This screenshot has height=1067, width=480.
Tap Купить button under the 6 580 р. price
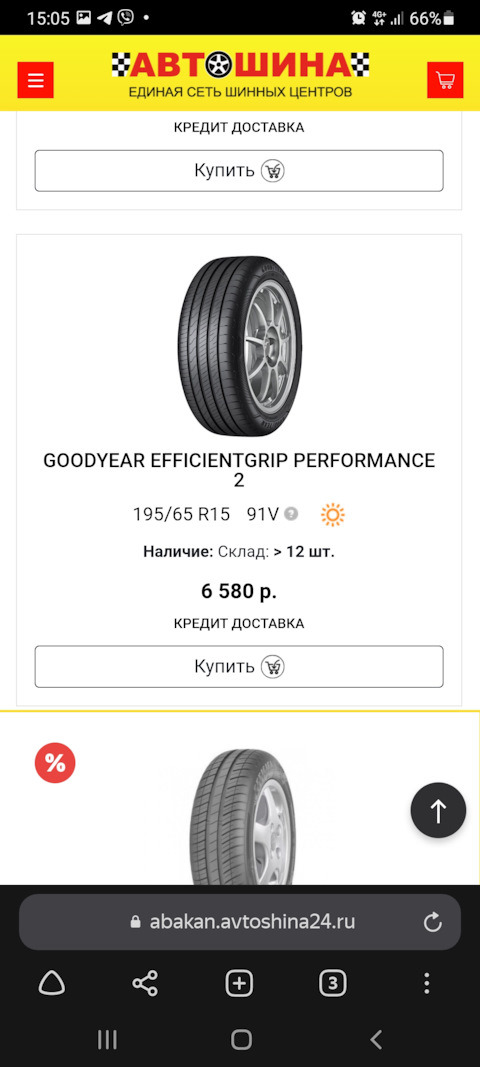coord(239,666)
